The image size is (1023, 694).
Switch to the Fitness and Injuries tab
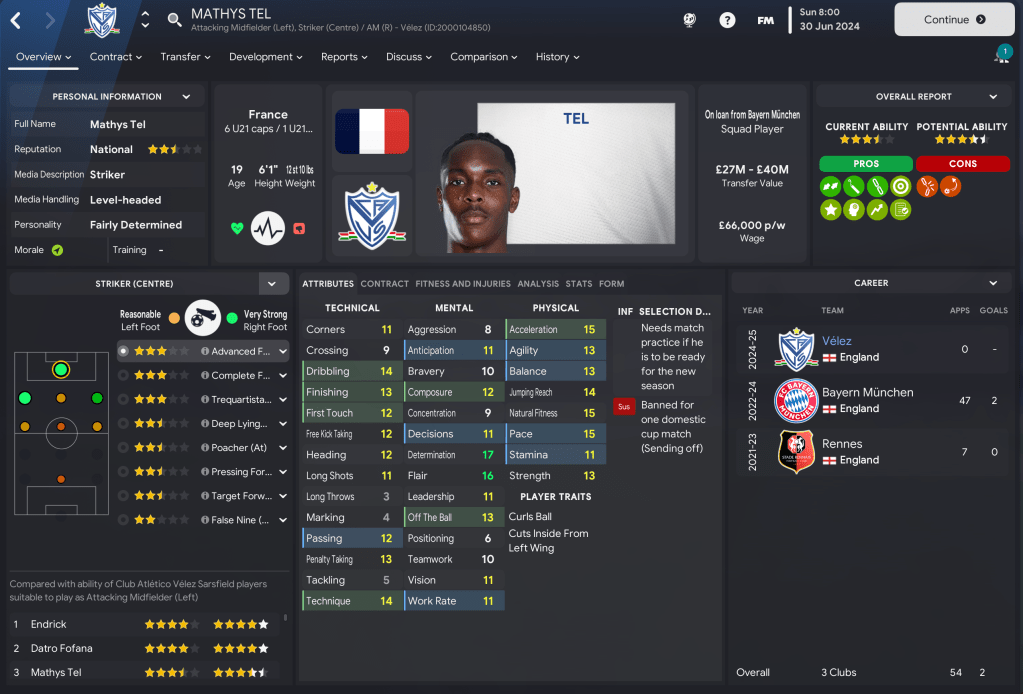pyautogui.click(x=463, y=284)
